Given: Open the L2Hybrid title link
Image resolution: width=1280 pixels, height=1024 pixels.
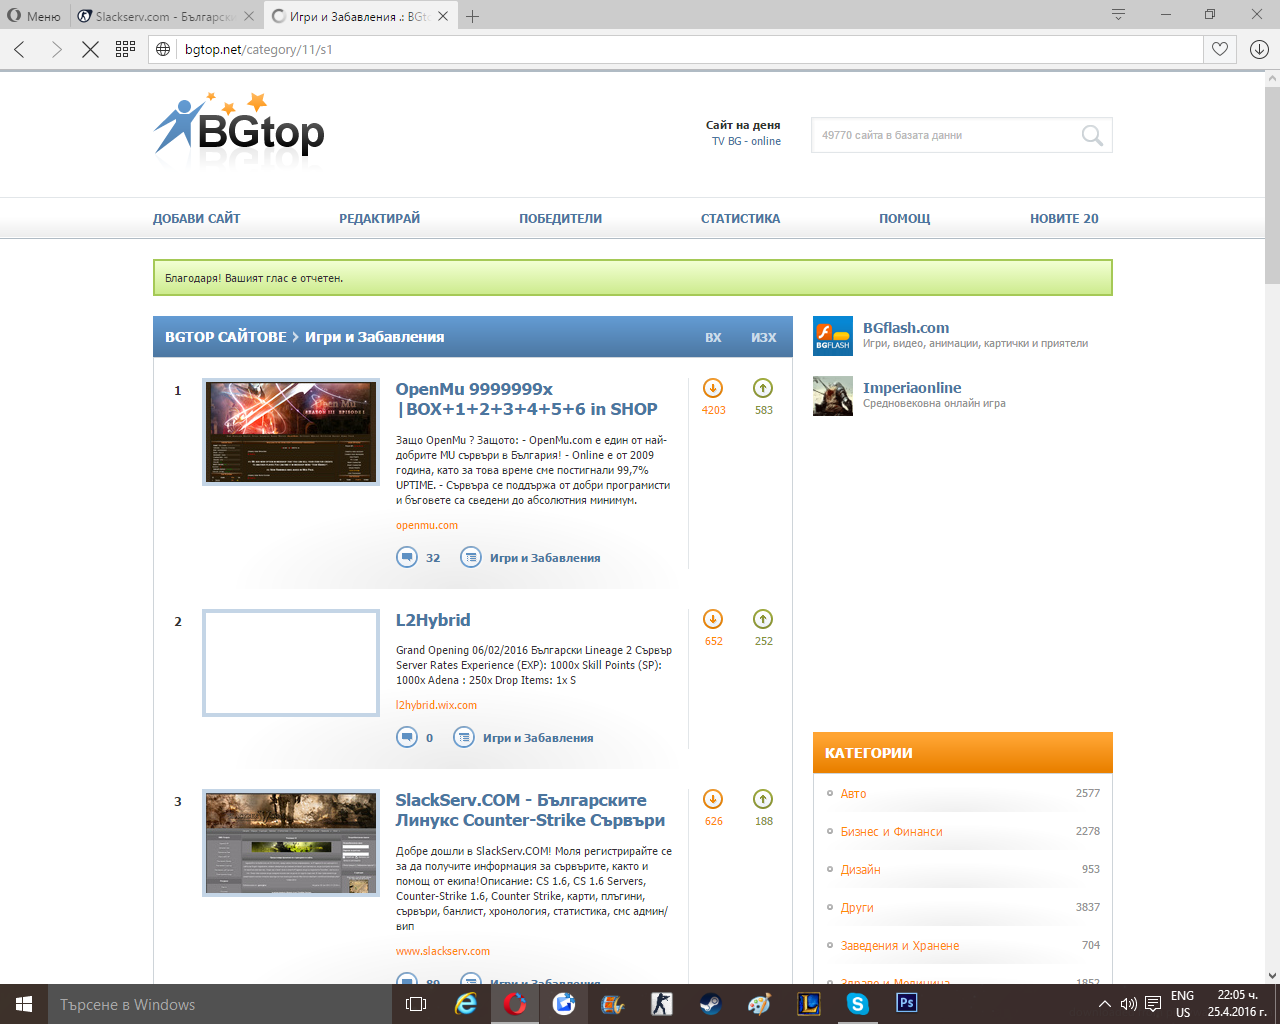Looking at the screenshot, I should click(433, 620).
